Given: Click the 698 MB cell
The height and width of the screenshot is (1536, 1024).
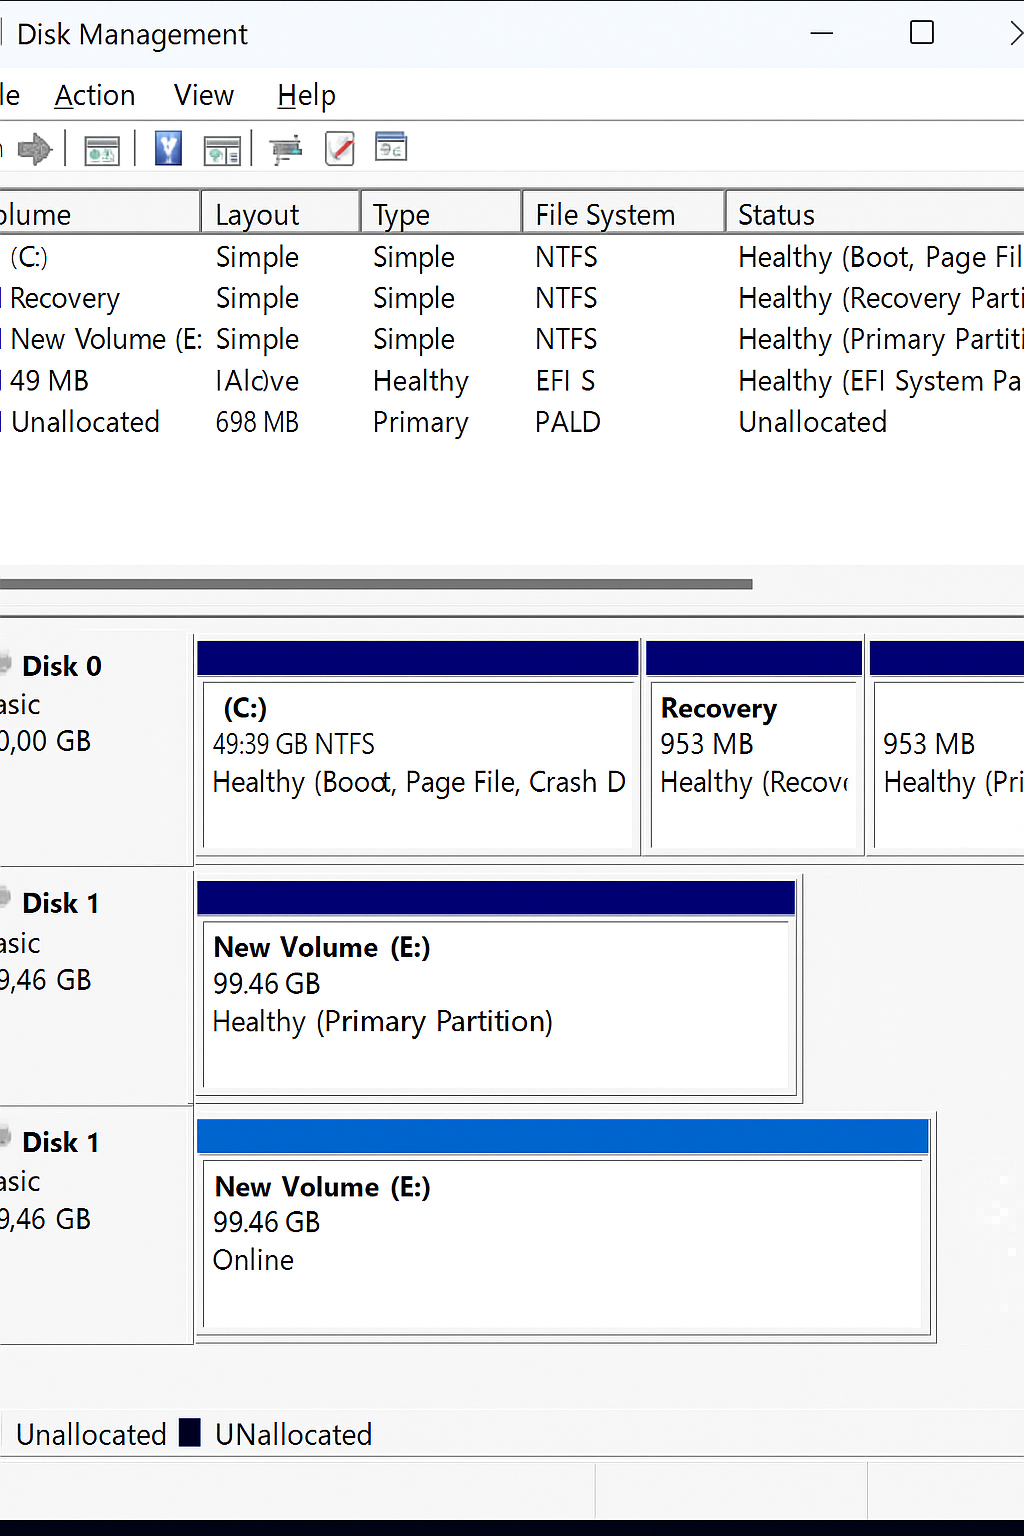Looking at the screenshot, I should (257, 422).
